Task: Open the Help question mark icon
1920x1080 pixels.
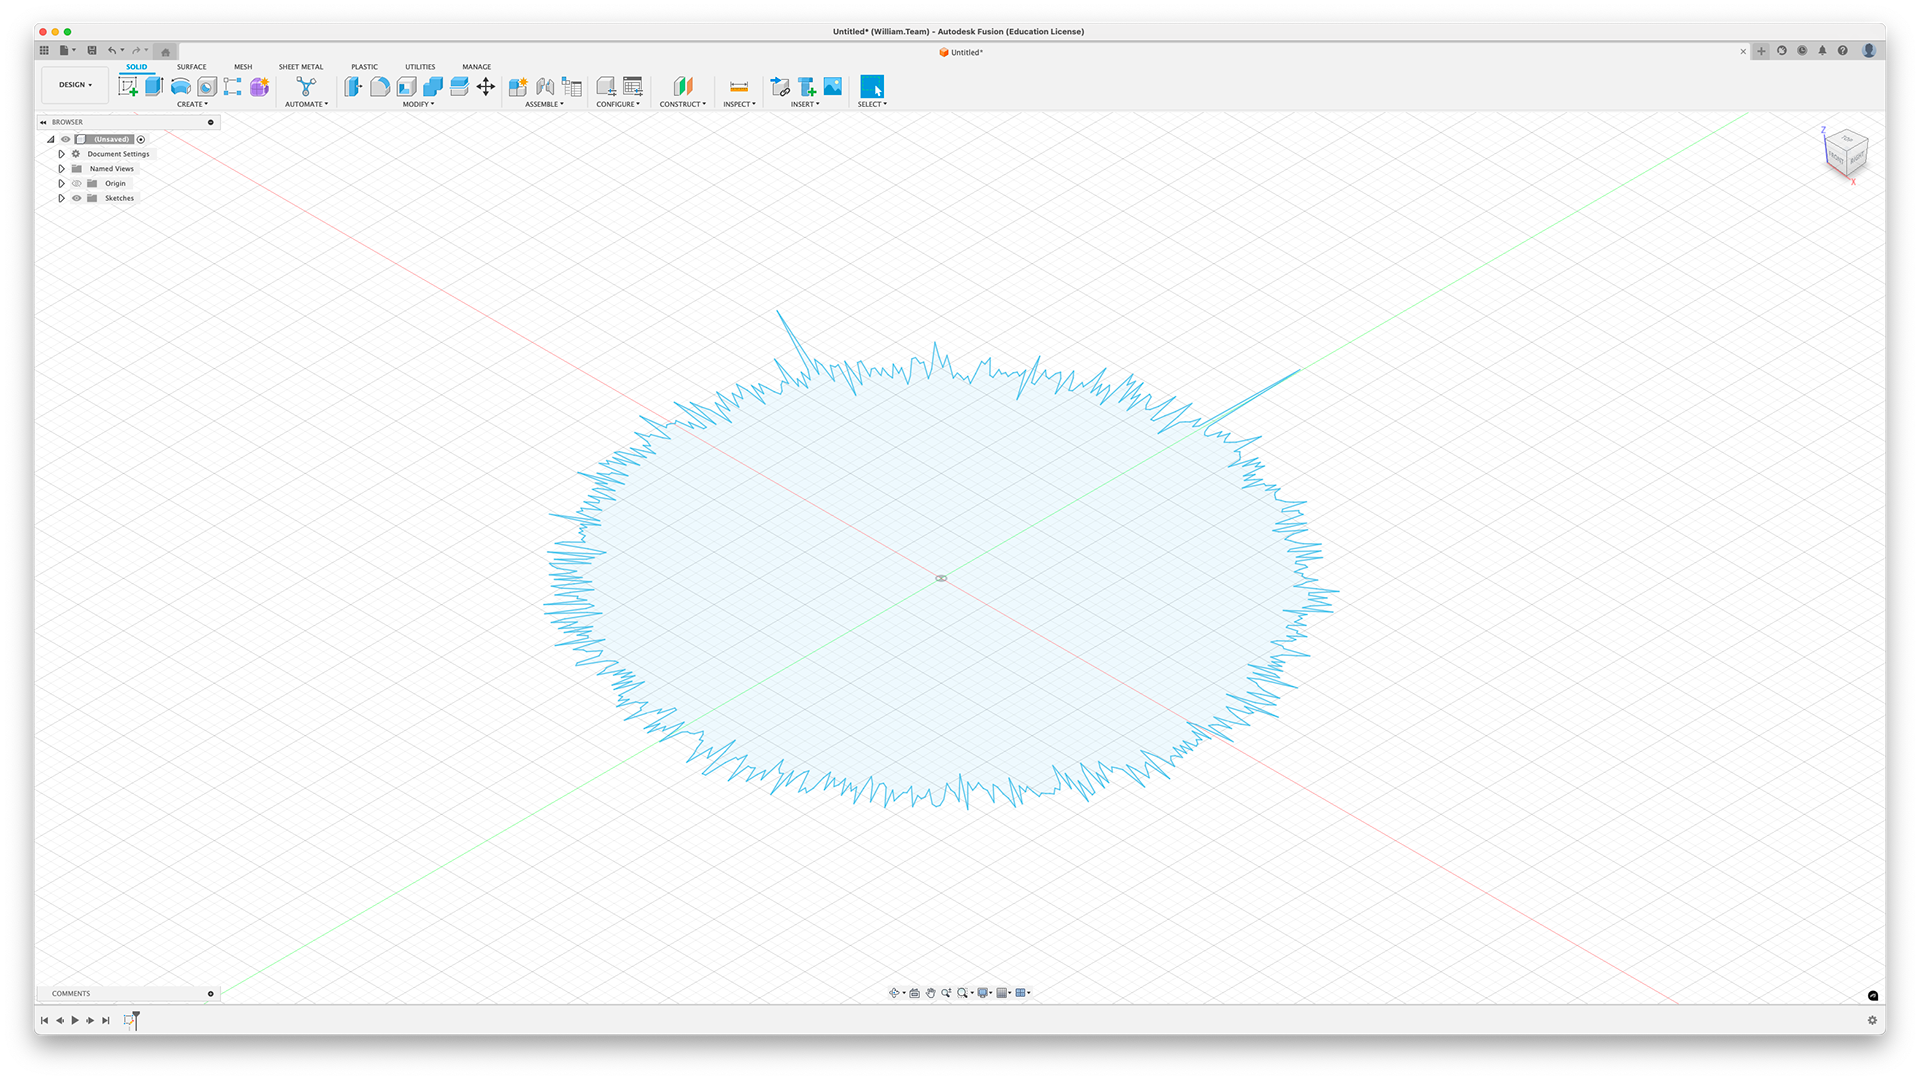Action: (1843, 51)
